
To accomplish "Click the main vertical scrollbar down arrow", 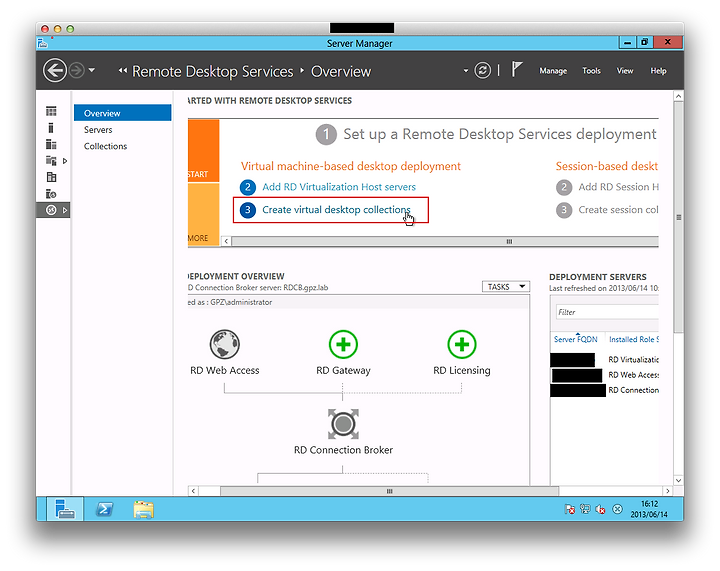I will tap(679, 480).
